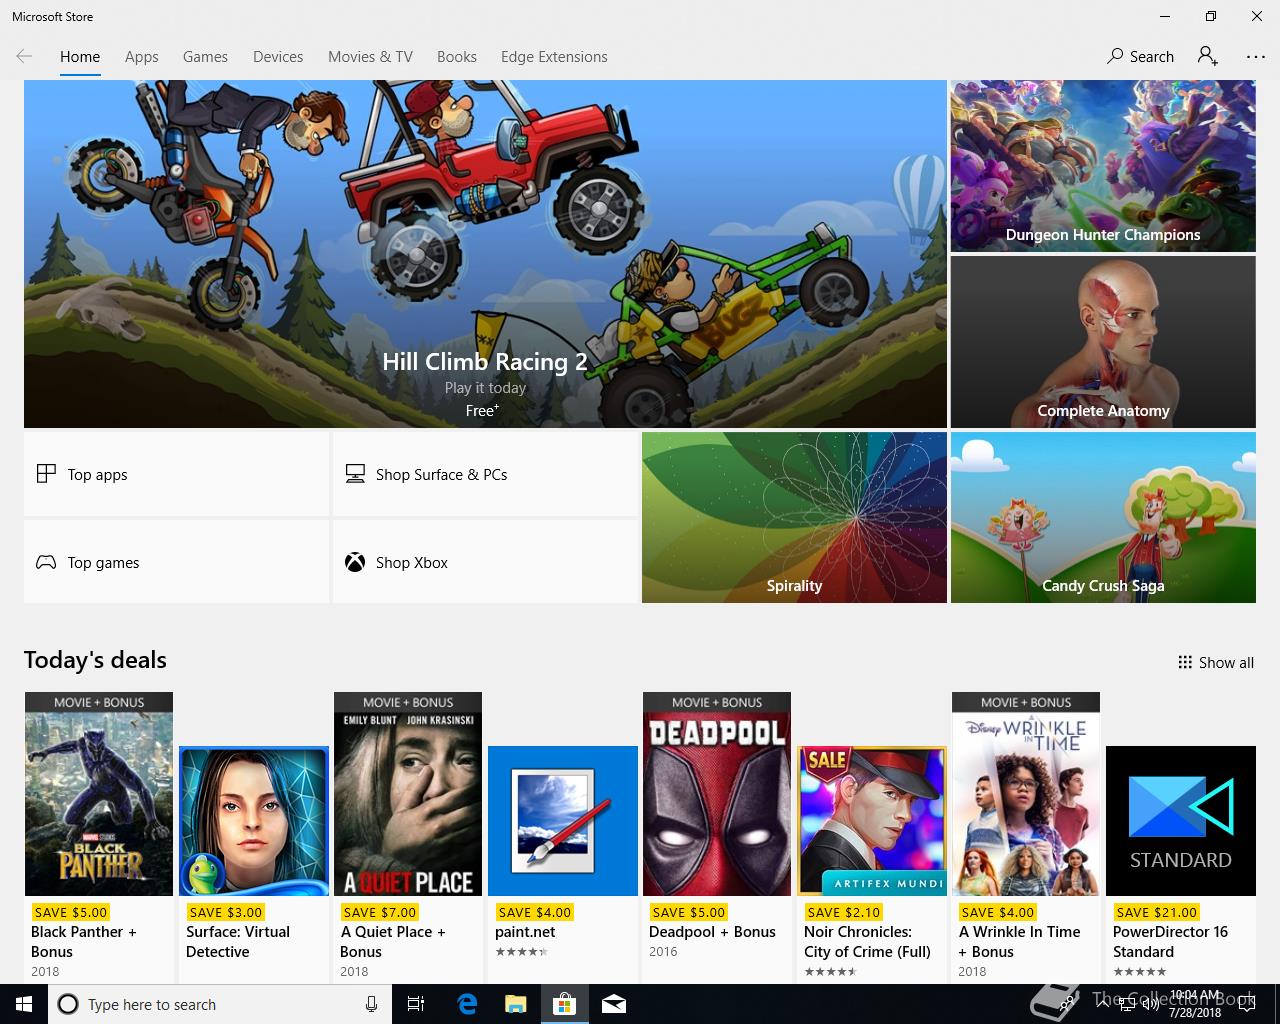The image size is (1280, 1024).
Task: Click the 'Type here to search' taskbar box
Action: click(219, 1004)
